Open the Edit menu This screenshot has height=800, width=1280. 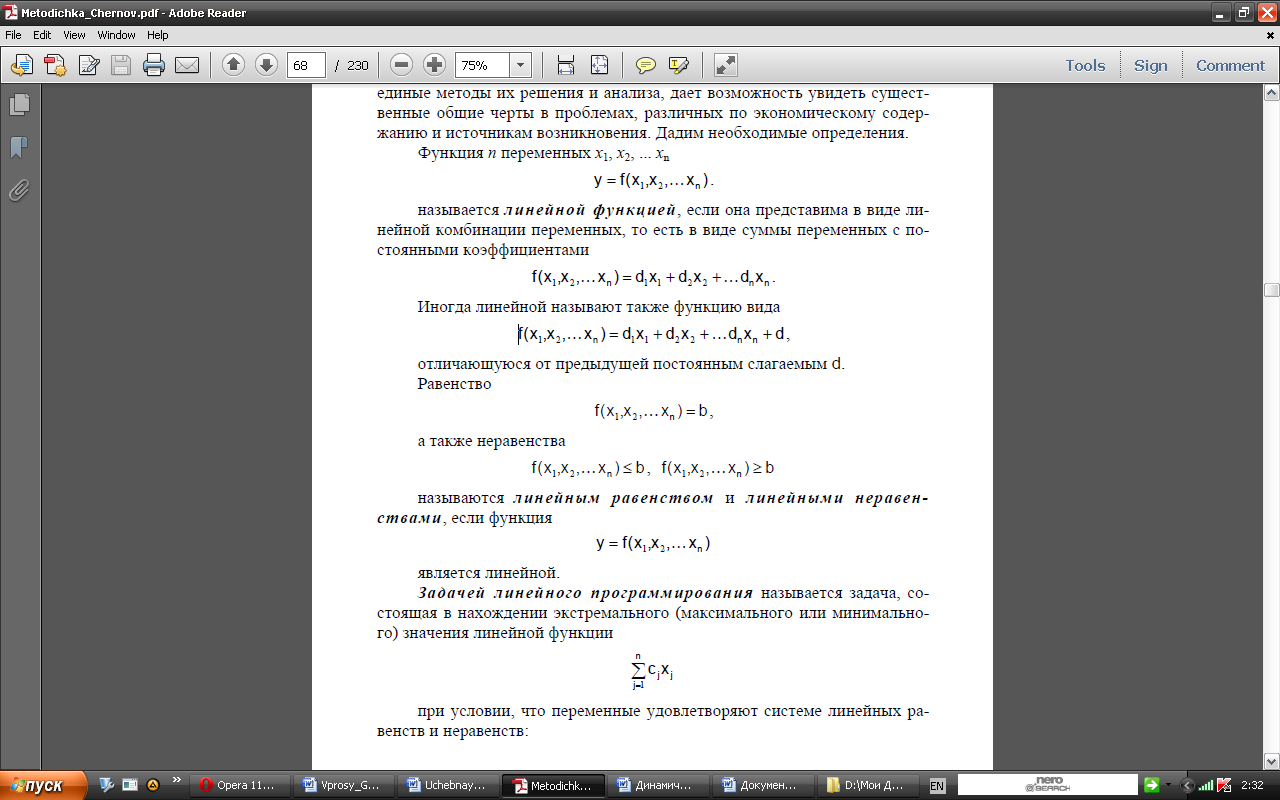tap(42, 35)
